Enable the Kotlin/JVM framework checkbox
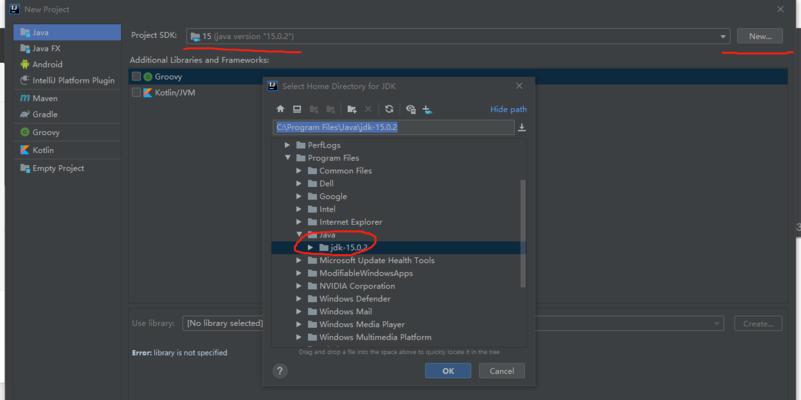Screen dimensions: 801x400 (136, 92)
